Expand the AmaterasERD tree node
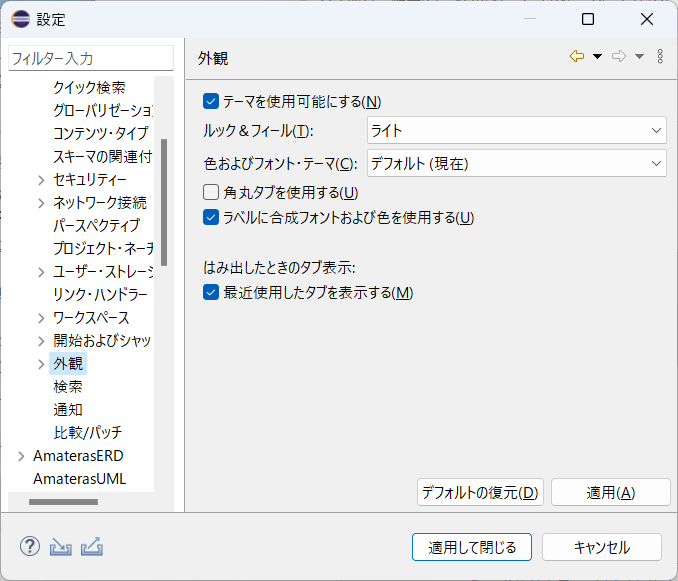Viewport: 678px width, 581px height. pos(21,456)
